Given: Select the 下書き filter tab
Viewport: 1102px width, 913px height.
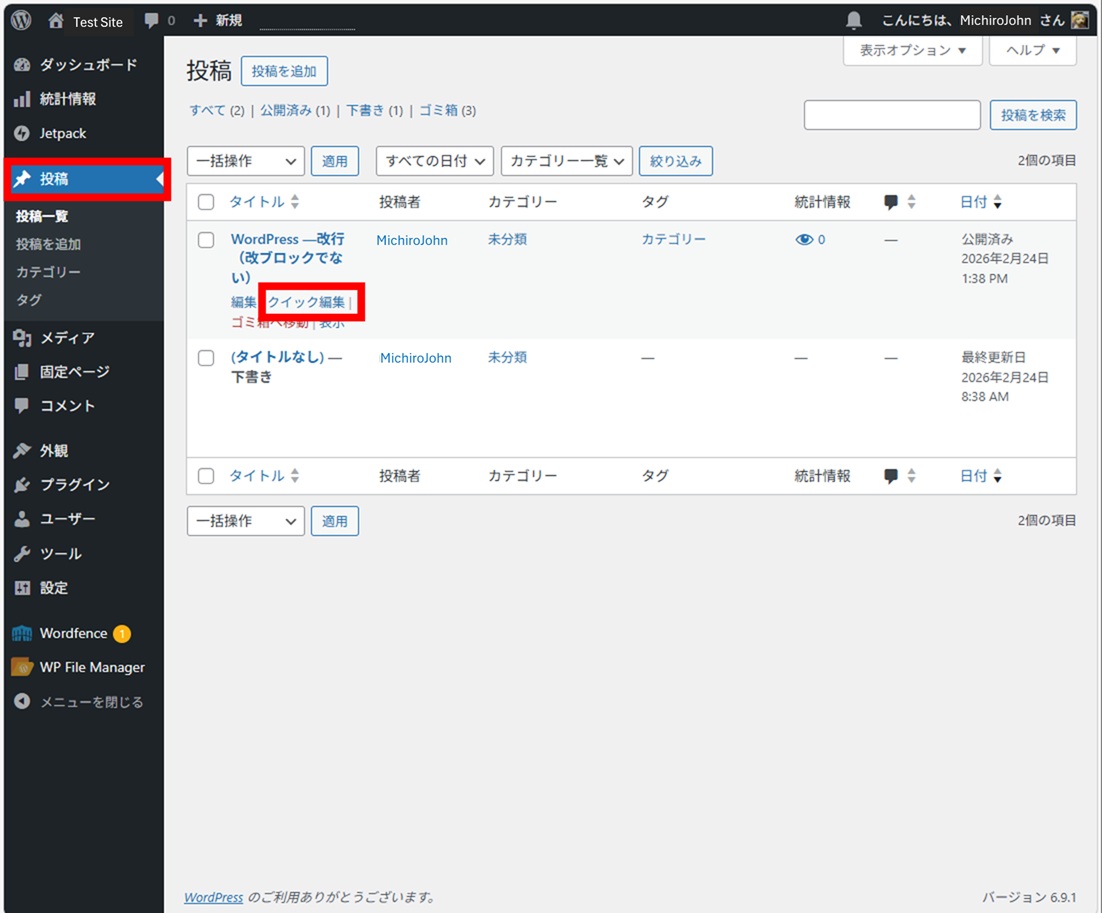Looking at the screenshot, I should click(x=365, y=111).
